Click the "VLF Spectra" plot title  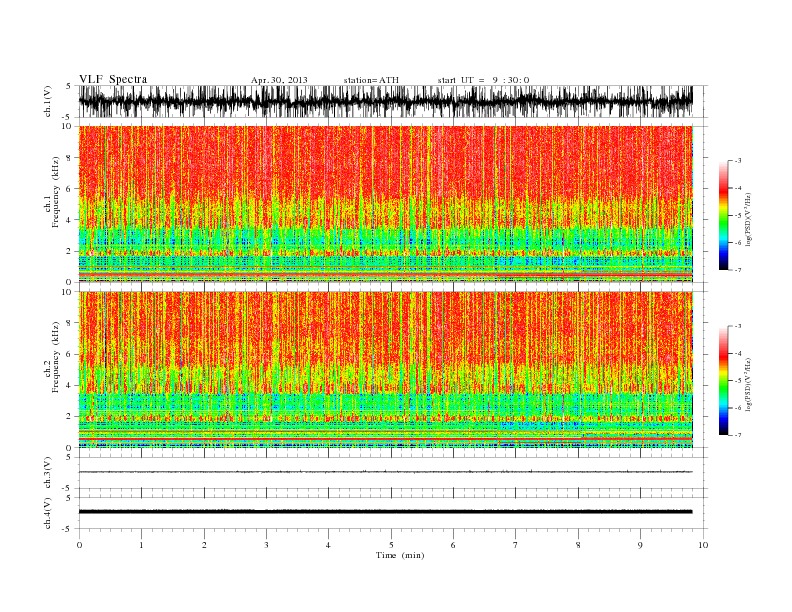[x=113, y=79]
